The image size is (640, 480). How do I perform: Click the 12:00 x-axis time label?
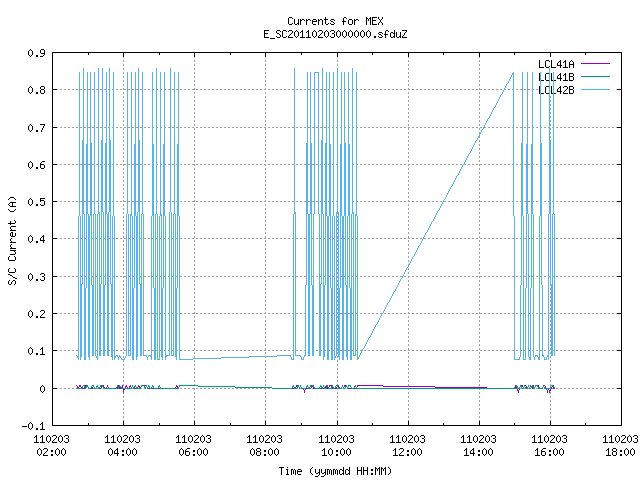(x=407, y=452)
